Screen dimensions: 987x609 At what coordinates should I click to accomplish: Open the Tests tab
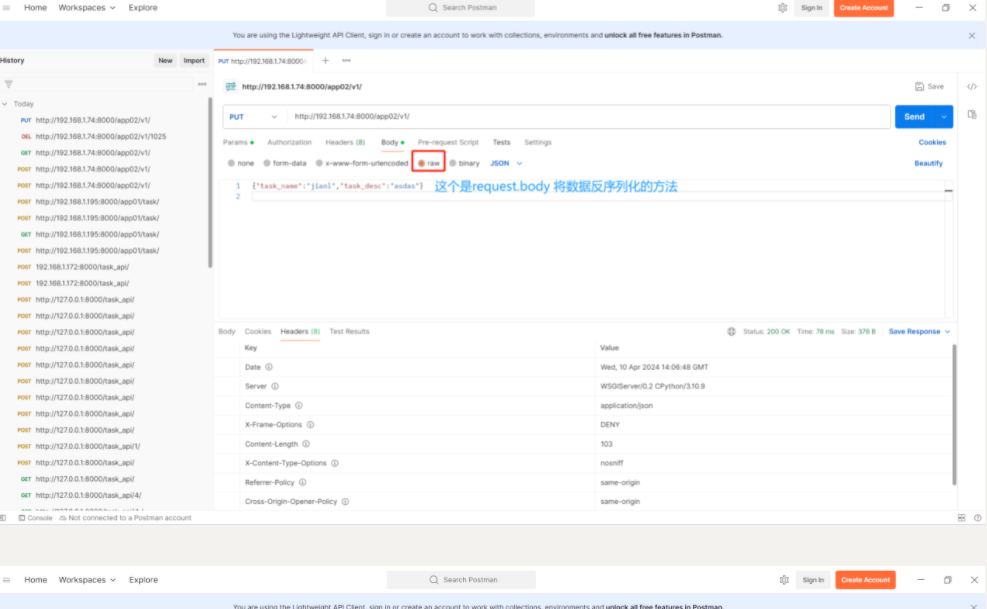coord(502,142)
